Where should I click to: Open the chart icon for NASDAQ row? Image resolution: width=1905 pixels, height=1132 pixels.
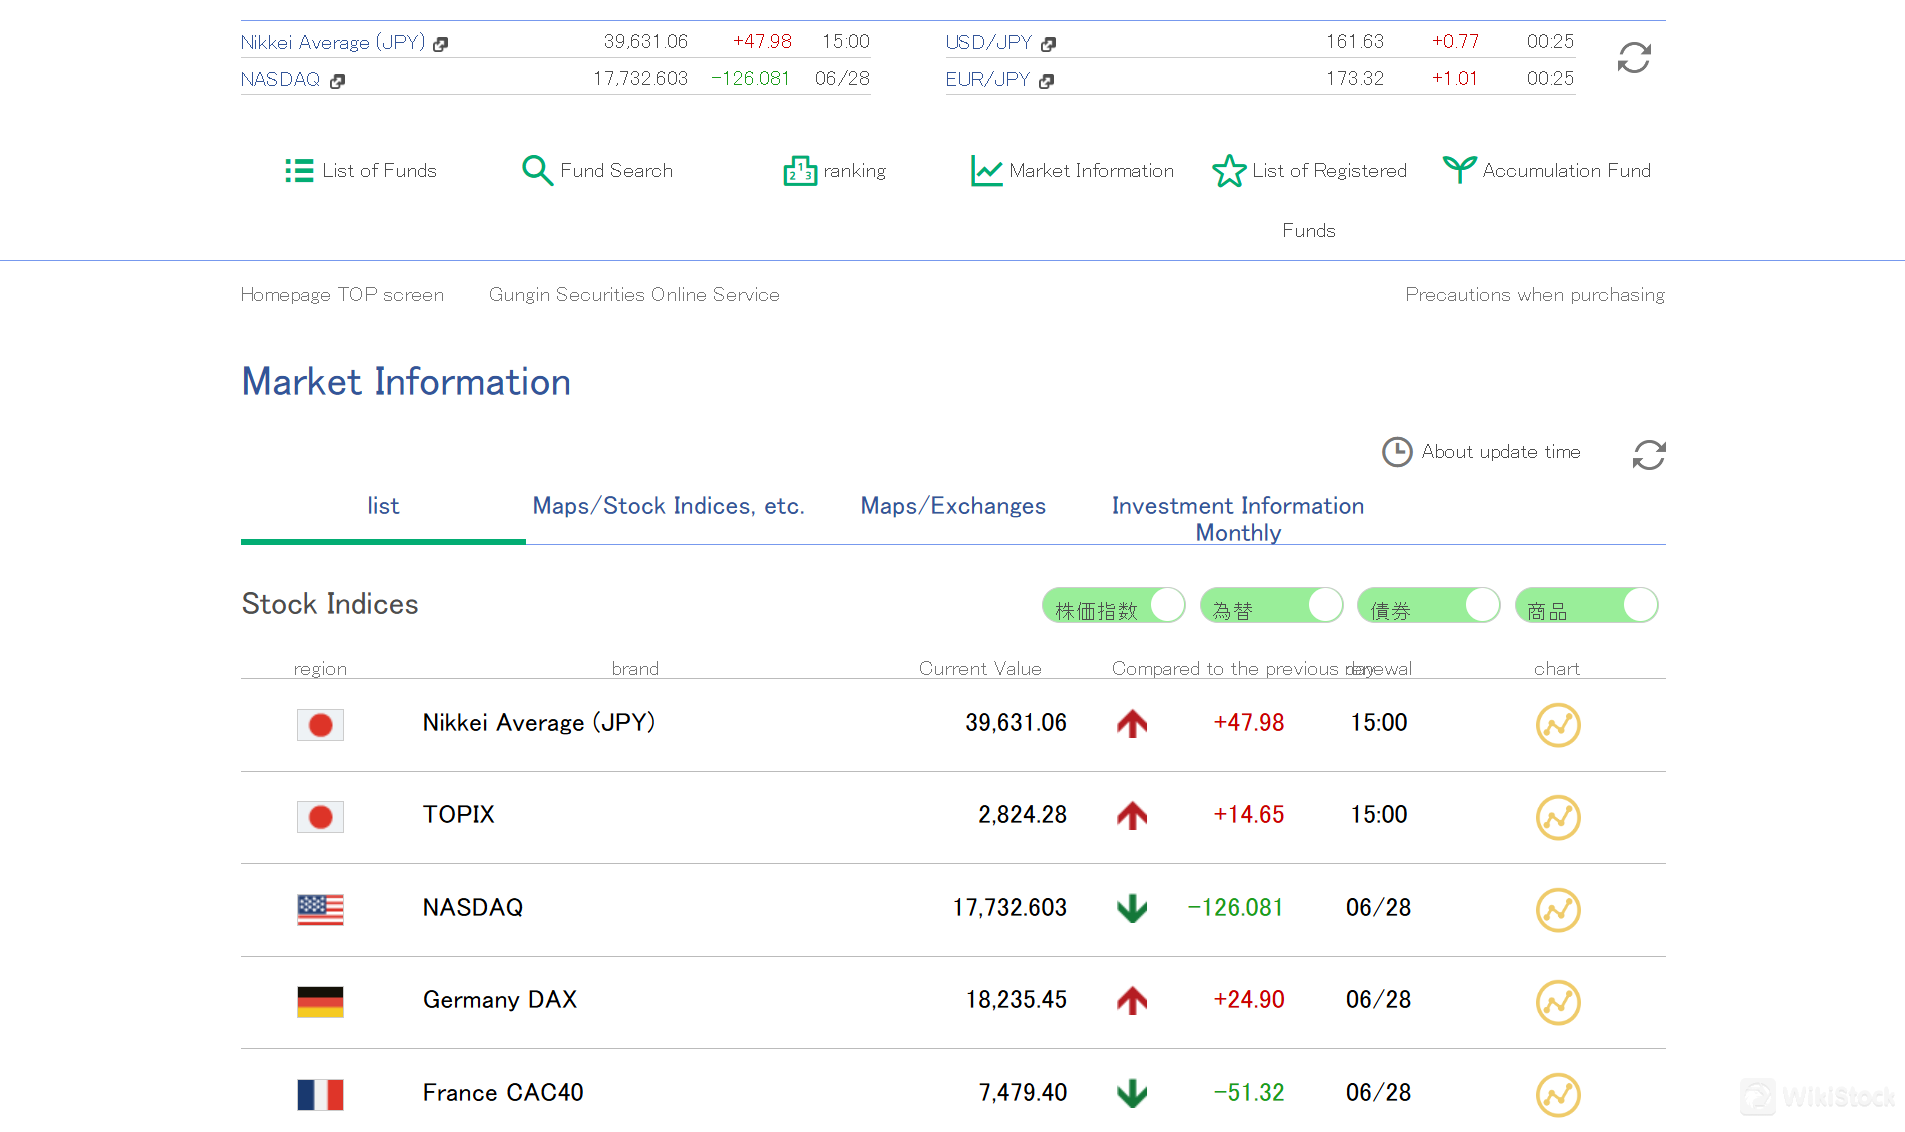click(x=1557, y=910)
